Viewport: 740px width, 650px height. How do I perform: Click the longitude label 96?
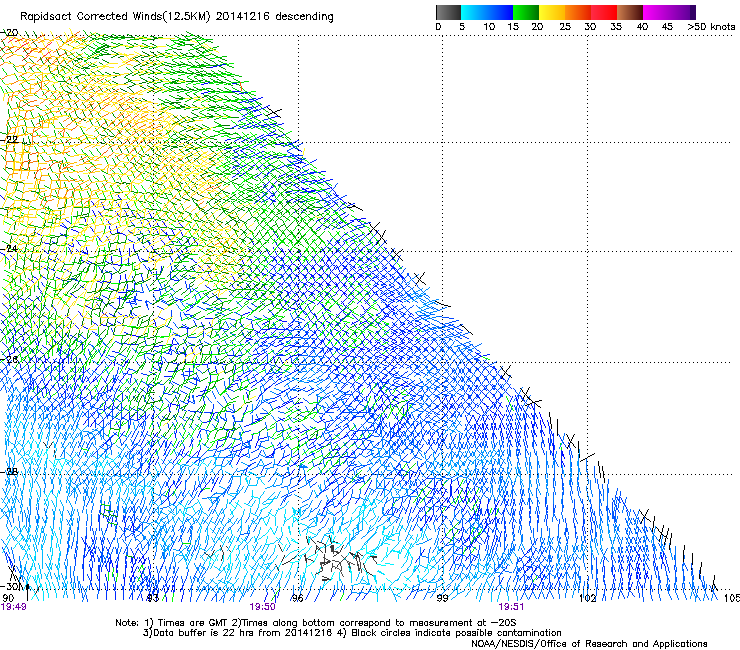coord(298,598)
